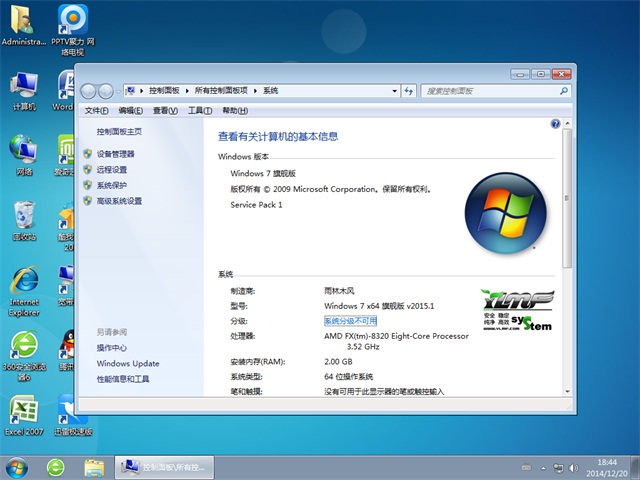Open the Administrator folder desktop icon
This screenshot has height=480, width=640.
[x=24, y=25]
